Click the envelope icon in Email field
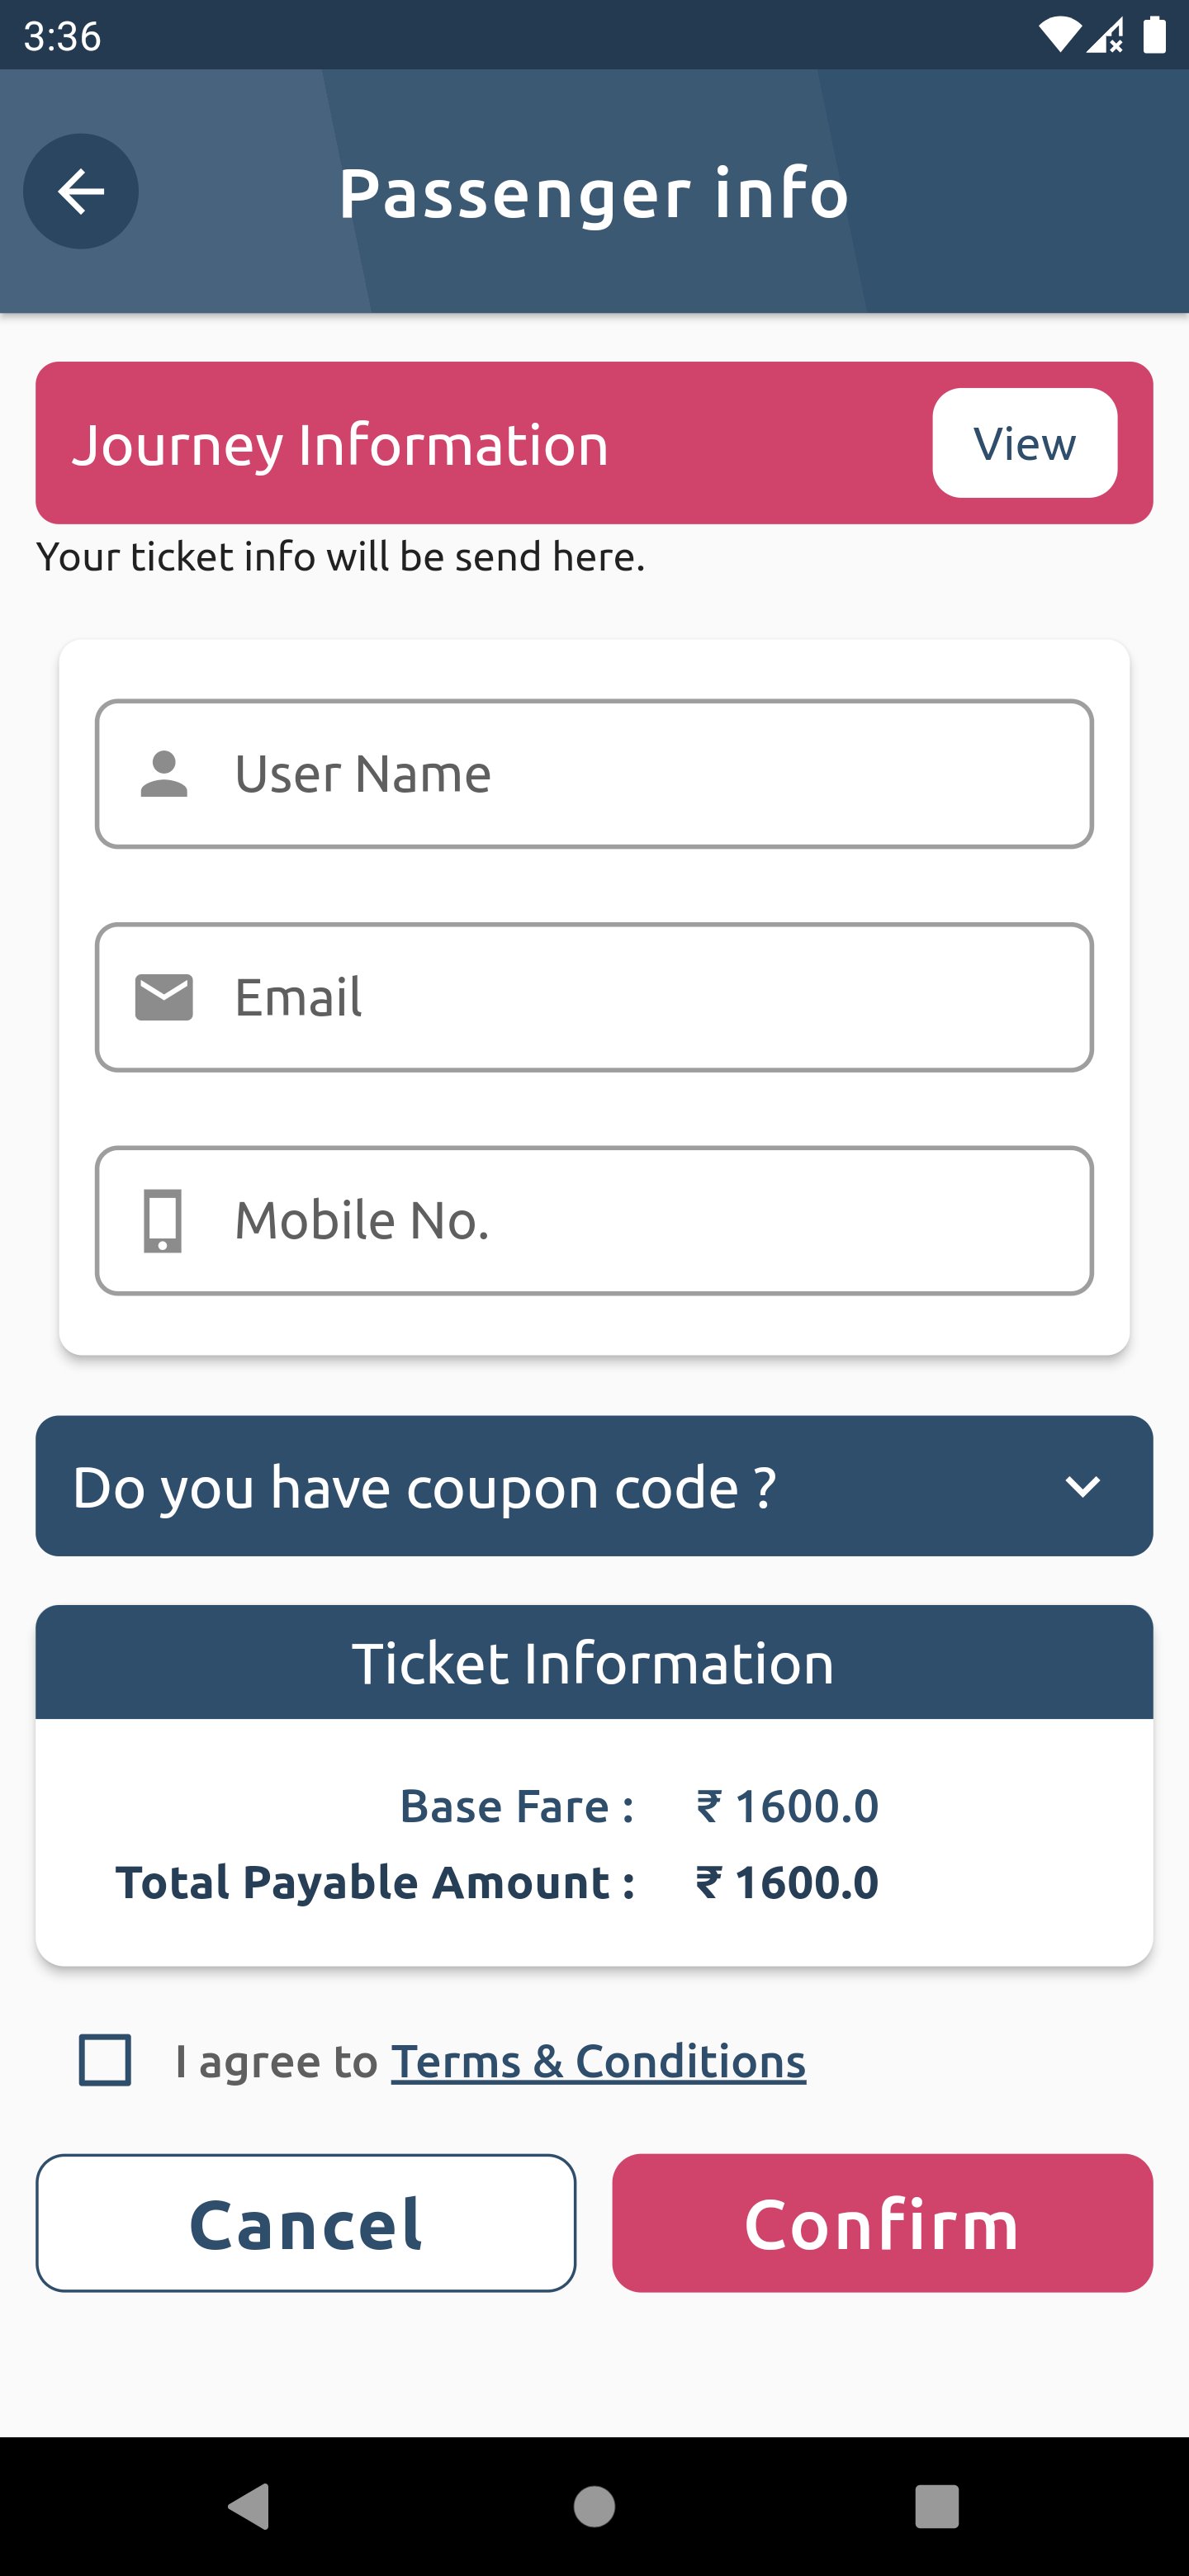Screen dimensions: 1189x2576 point(164,997)
